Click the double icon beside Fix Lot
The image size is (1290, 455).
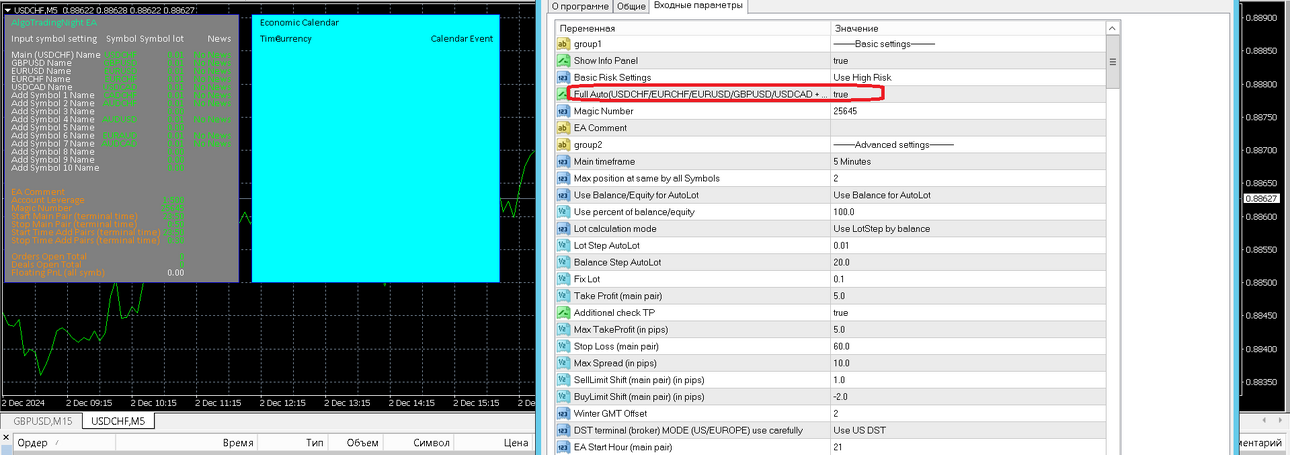coord(563,279)
